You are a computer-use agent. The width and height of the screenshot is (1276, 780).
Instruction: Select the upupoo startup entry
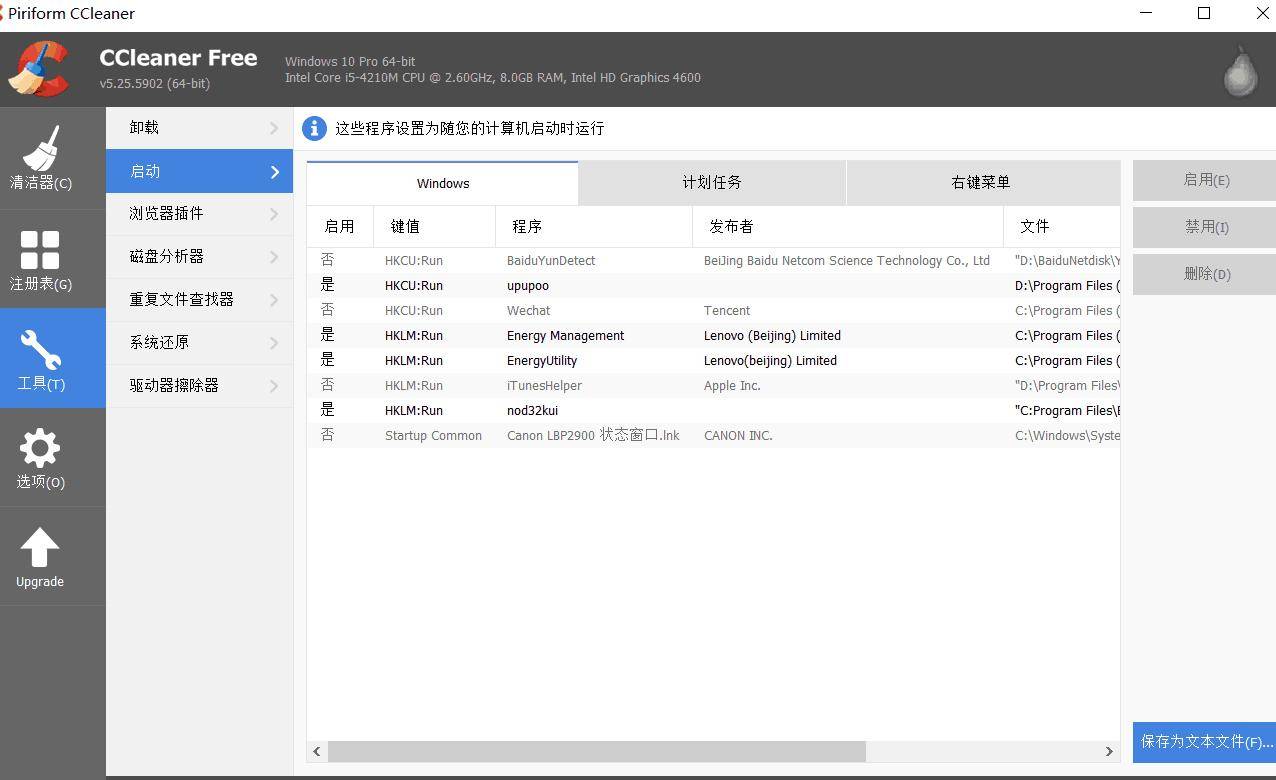[x=713, y=285]
